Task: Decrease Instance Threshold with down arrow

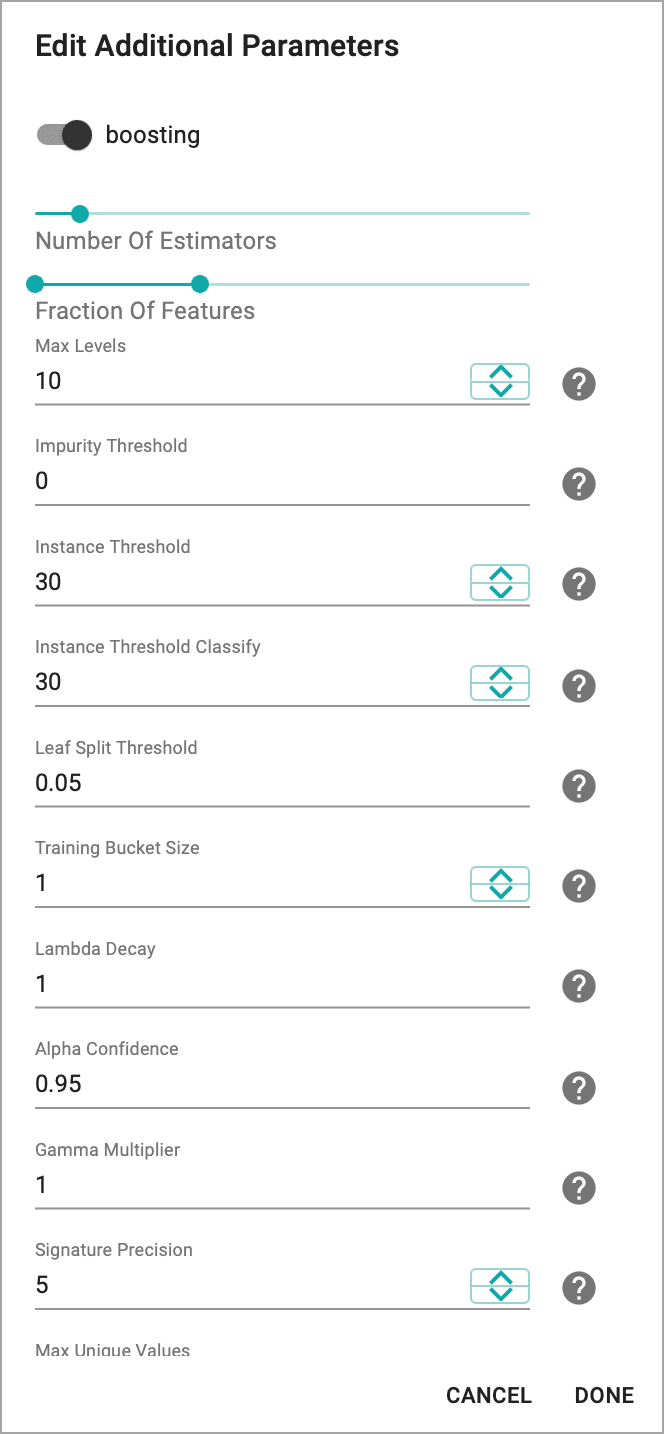Action: (500, 591)
